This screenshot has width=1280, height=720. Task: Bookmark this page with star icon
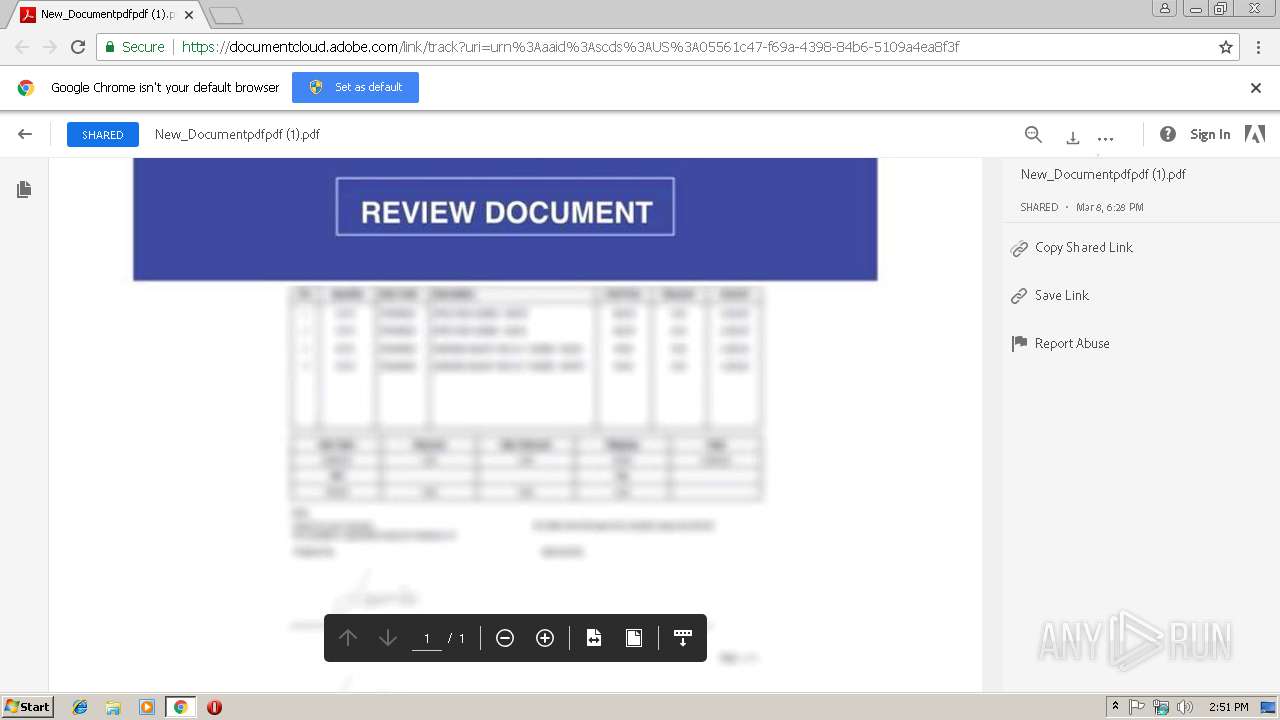(1226, 47)
